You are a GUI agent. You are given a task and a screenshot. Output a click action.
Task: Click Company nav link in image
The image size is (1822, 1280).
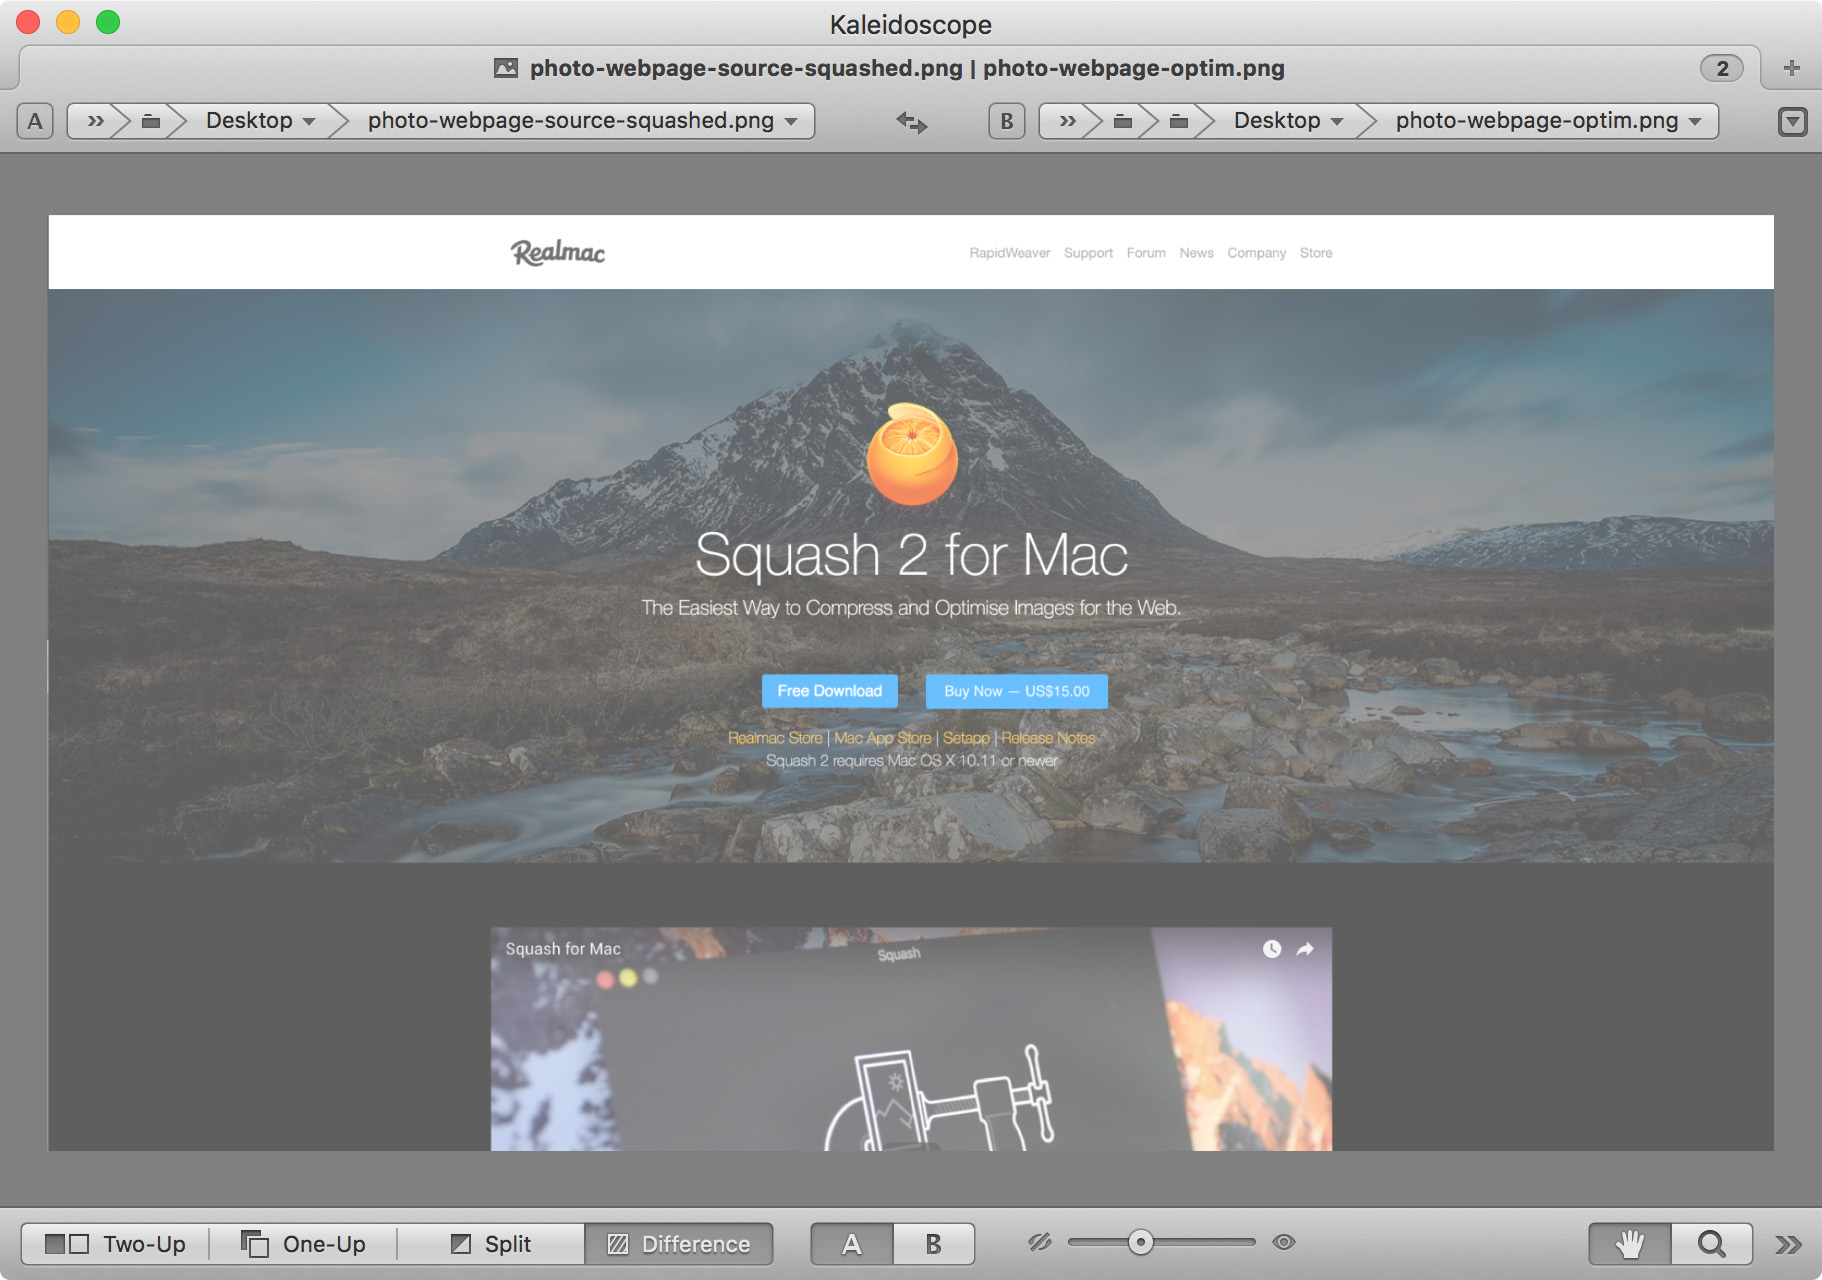pyautogui.click(x=1257, y=253)
